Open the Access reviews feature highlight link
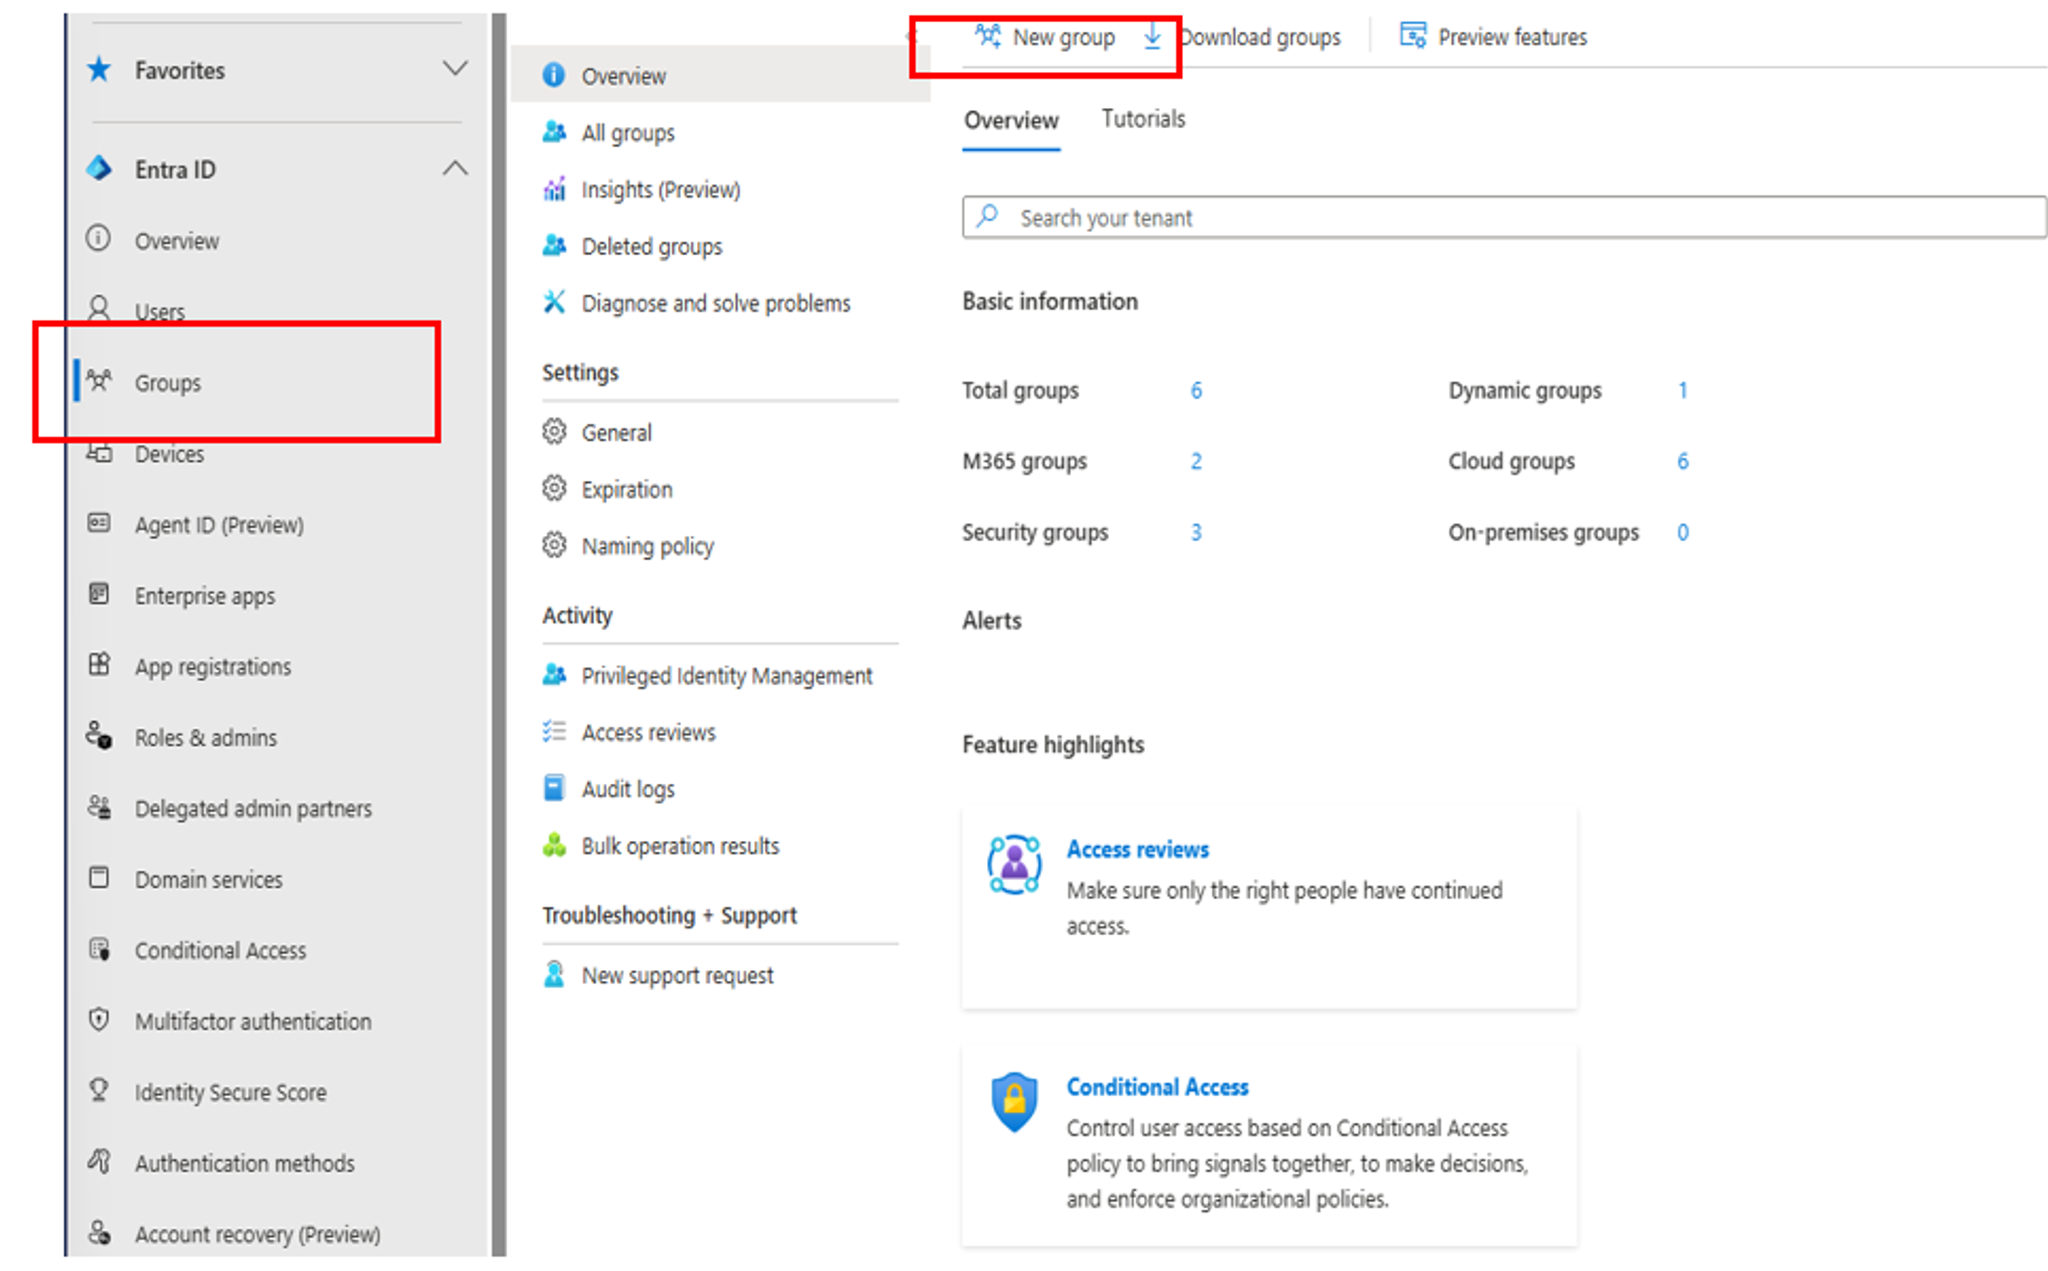The height and width of the screenshot is (1271, 2048). 1137,849
